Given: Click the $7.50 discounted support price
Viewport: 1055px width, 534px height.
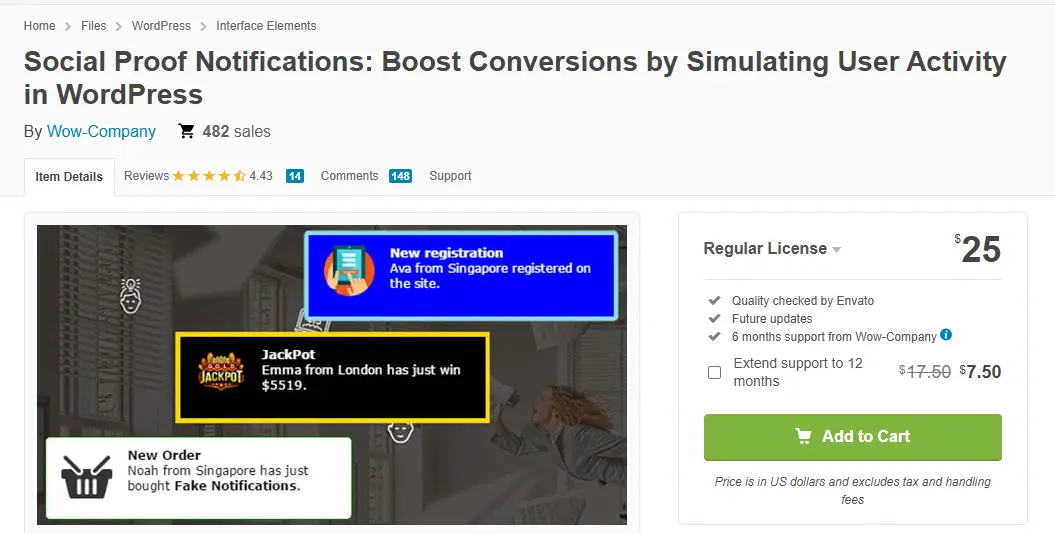Looking at the screenshot, I should click(980, 371).
